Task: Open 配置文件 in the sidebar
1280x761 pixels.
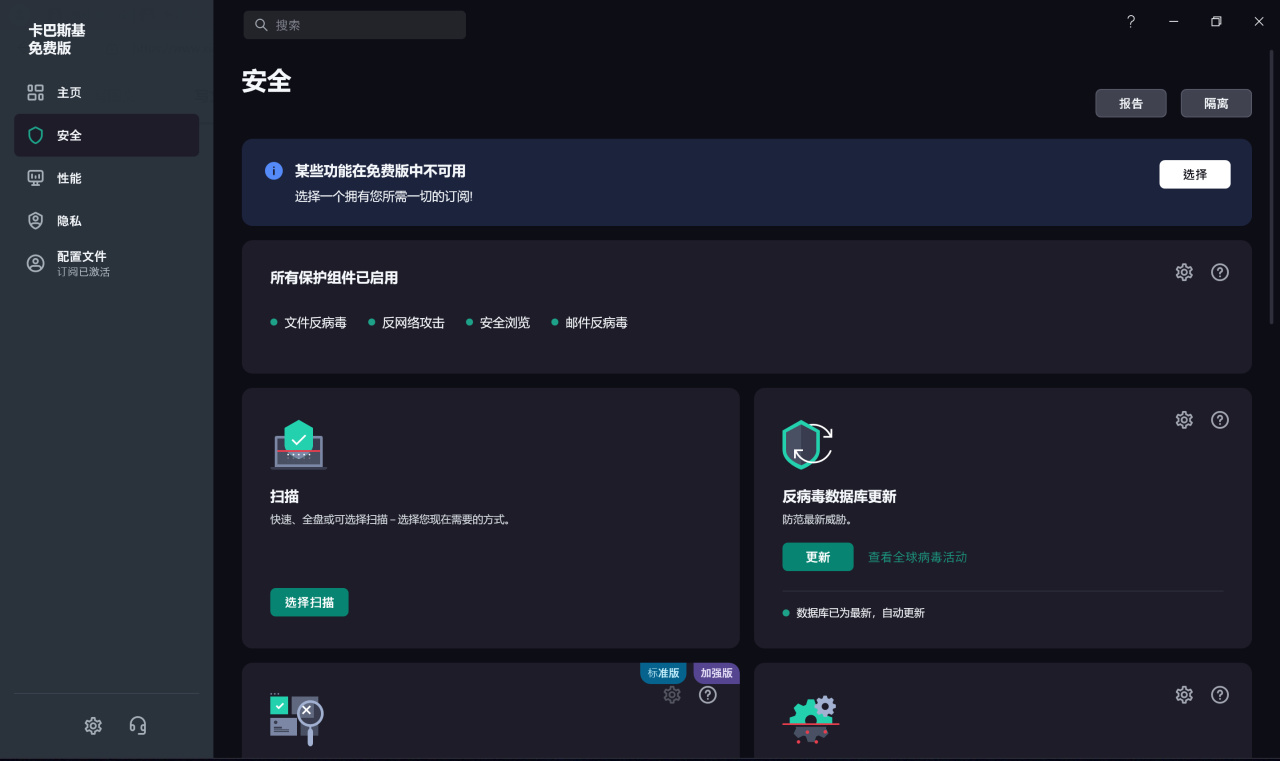Action: pos(106,263)
